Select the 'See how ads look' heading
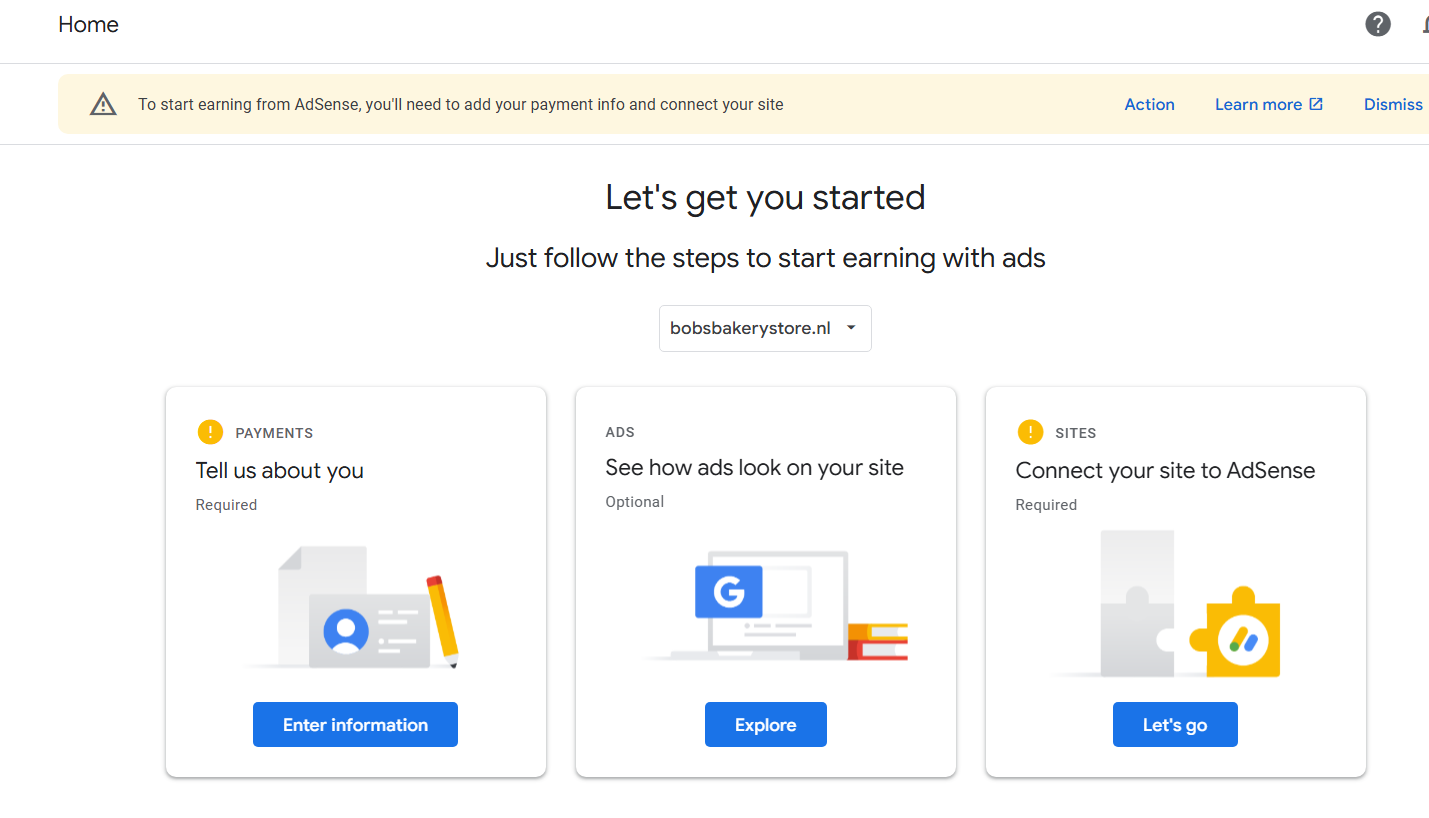1429x818 pixels. 754,468
